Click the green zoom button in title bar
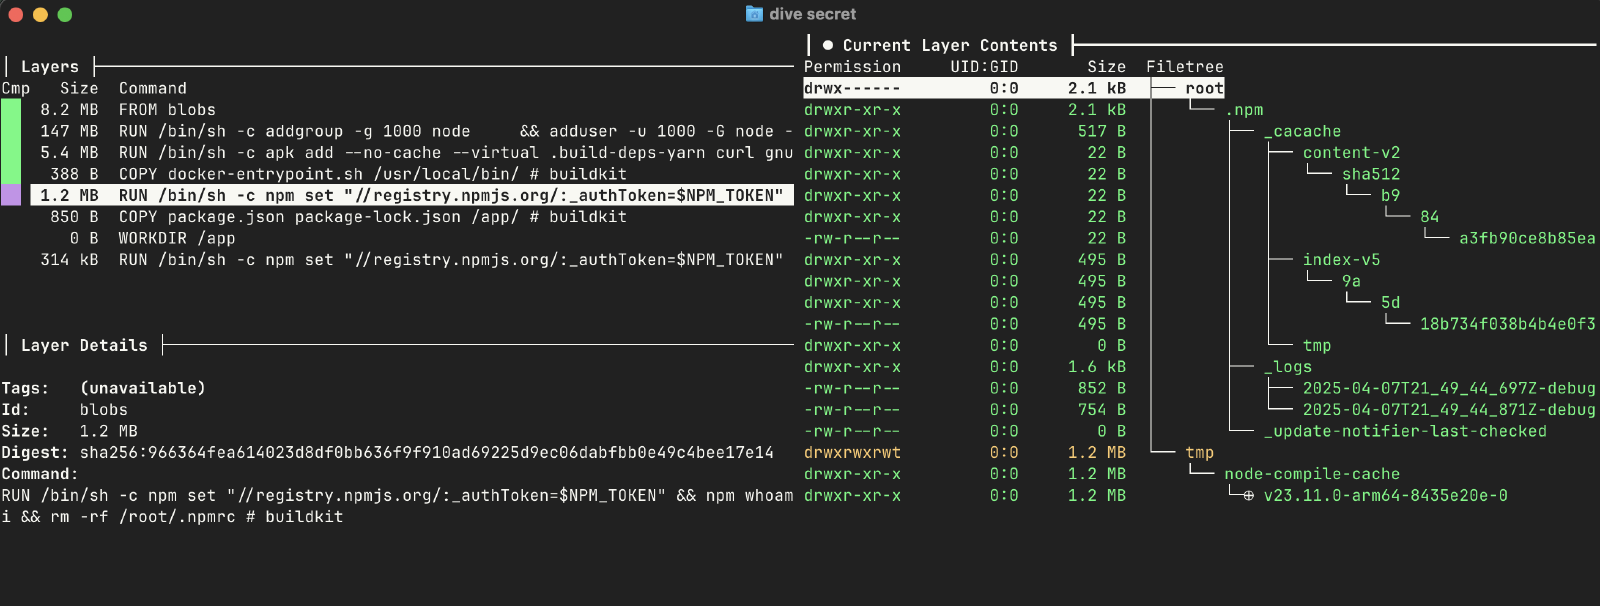Image resolution: width=1600 pixels, height=606 pixels. [x=65, y=15]
